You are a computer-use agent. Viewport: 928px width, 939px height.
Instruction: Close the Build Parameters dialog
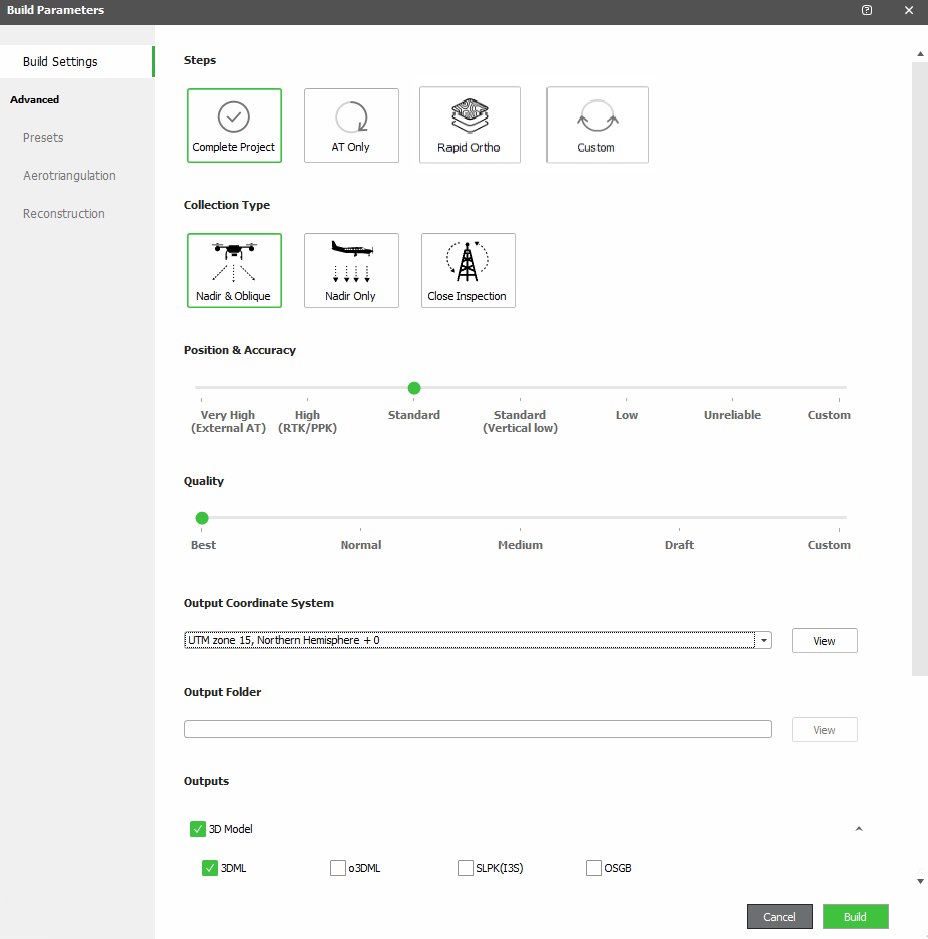point(908,10)
